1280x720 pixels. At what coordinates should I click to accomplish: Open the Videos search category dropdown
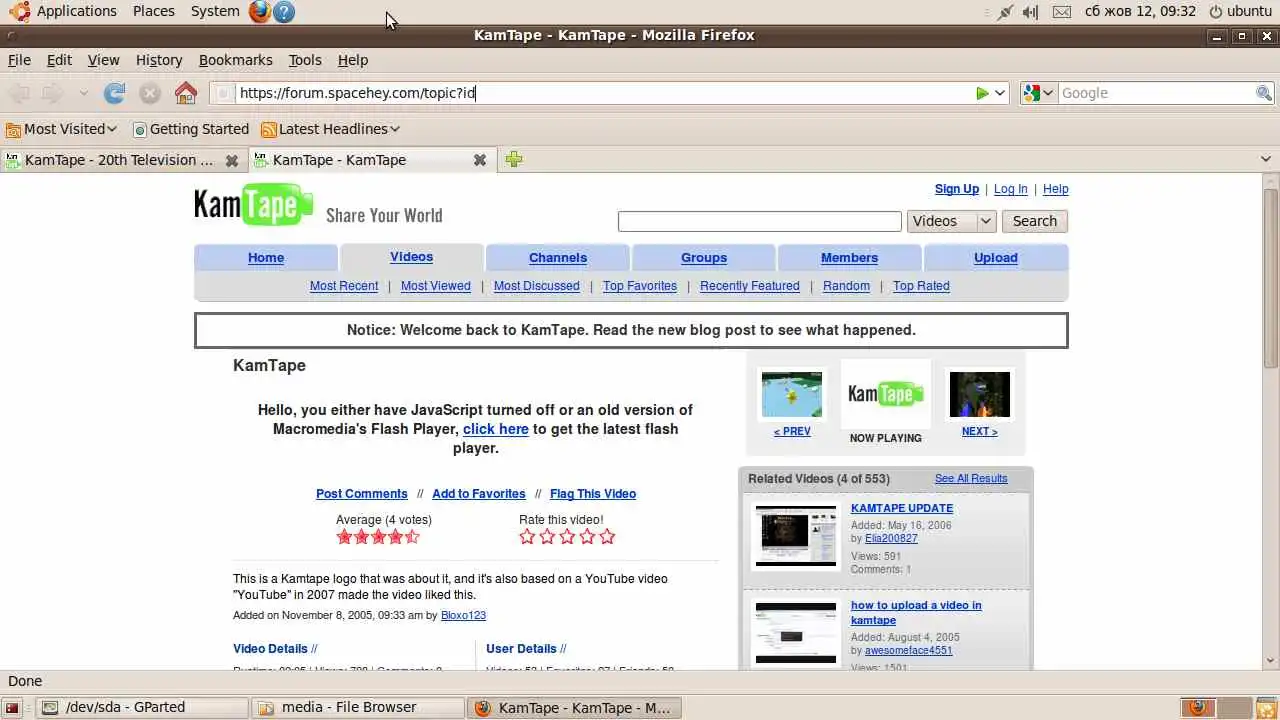[x=951, y=221]
